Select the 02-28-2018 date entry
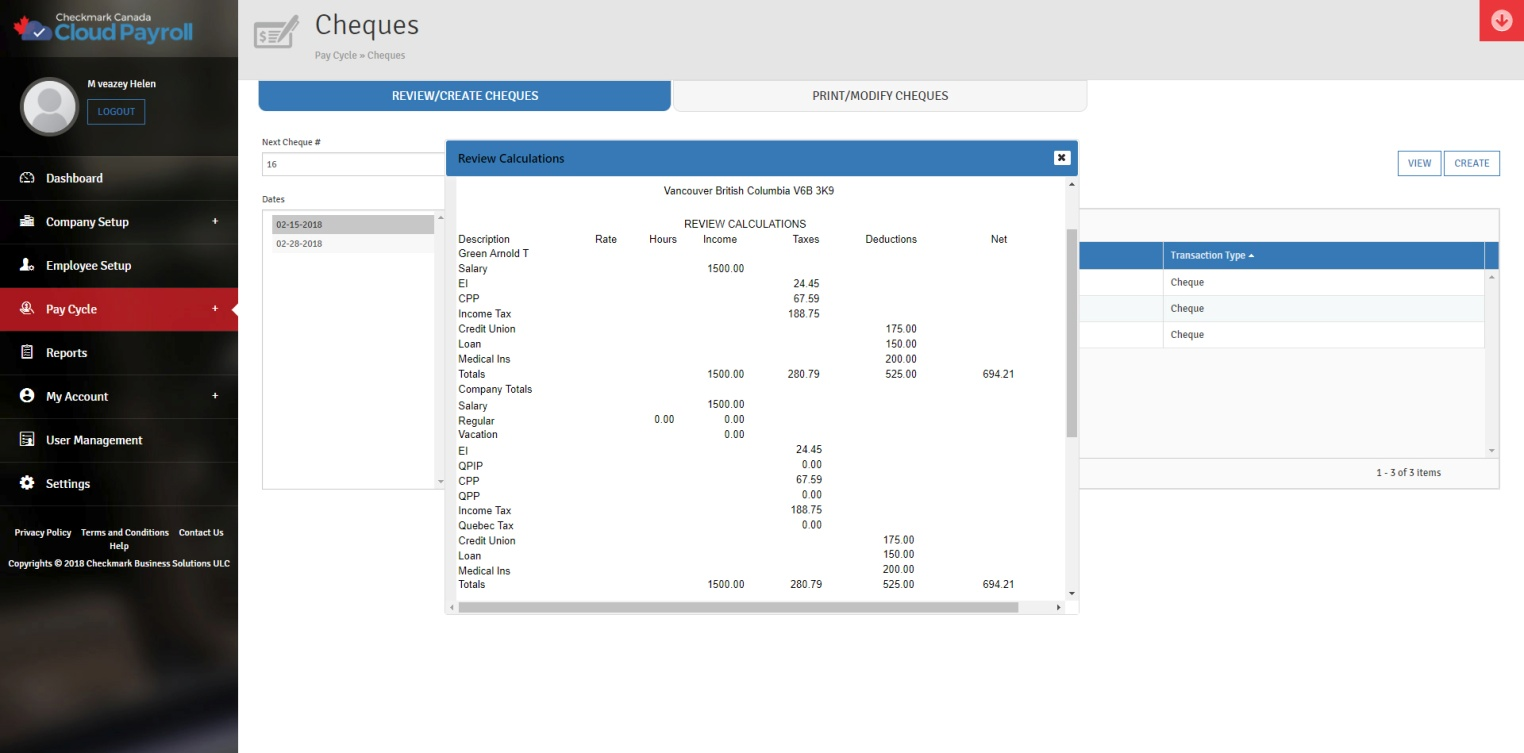 coord(299,244)
